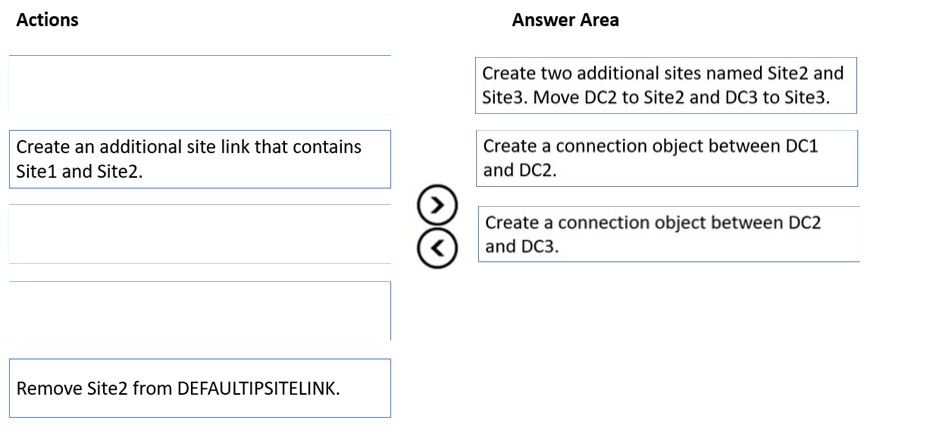This screenshot has width=939, height=434.
Task: Select Remove Site2 from DEFAULTIPSITELINK action
Action: (199, 388)
